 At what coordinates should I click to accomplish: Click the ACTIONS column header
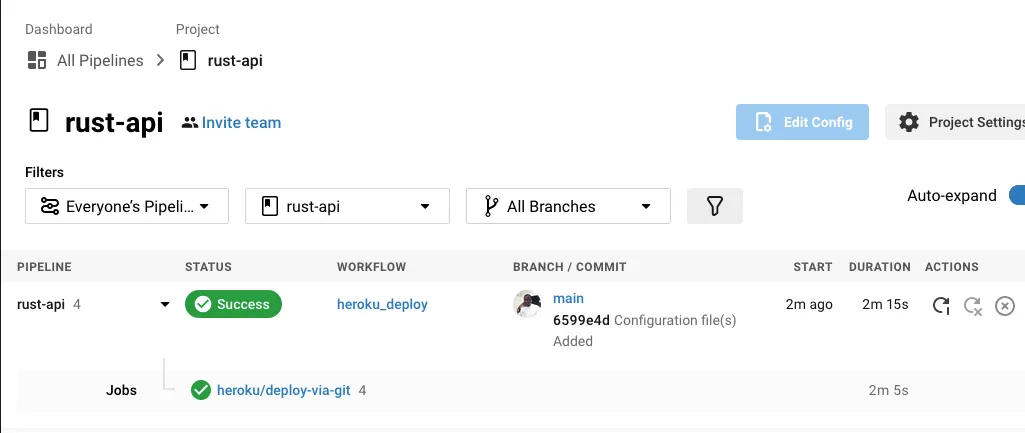(952, 267)
